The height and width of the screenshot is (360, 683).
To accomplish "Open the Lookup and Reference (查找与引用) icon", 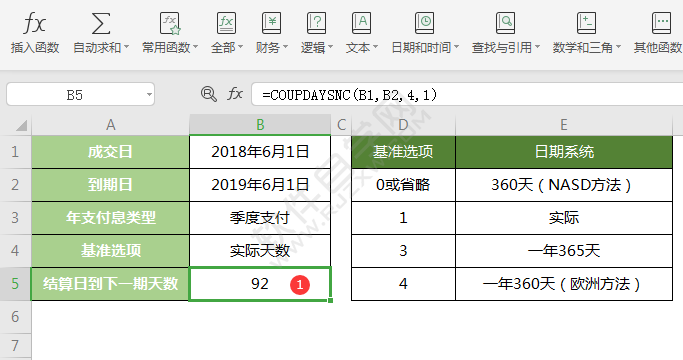I will (x=505, y=23).
